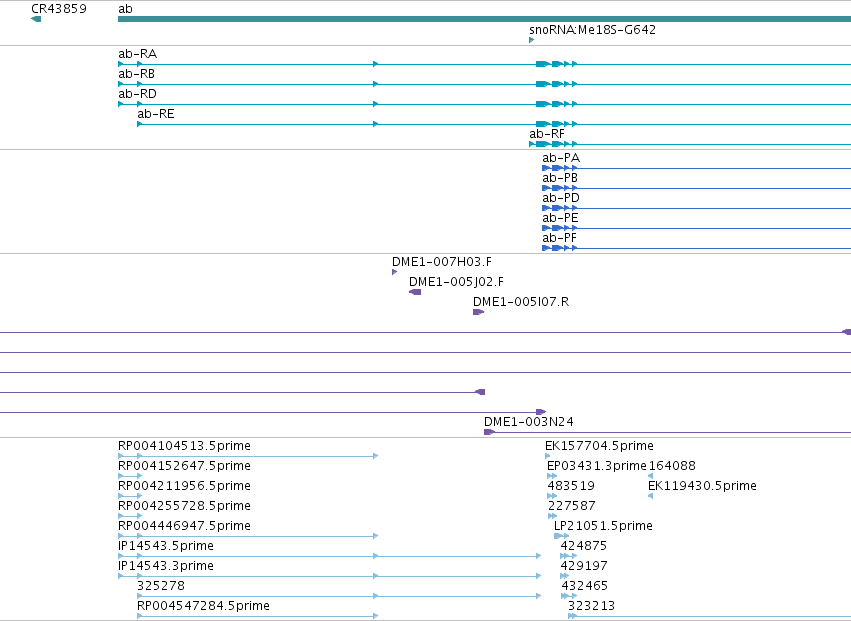Viewport: 851px width, 621px height.
Task: Open transcript ab-RB label
Action: click(136, 74)
